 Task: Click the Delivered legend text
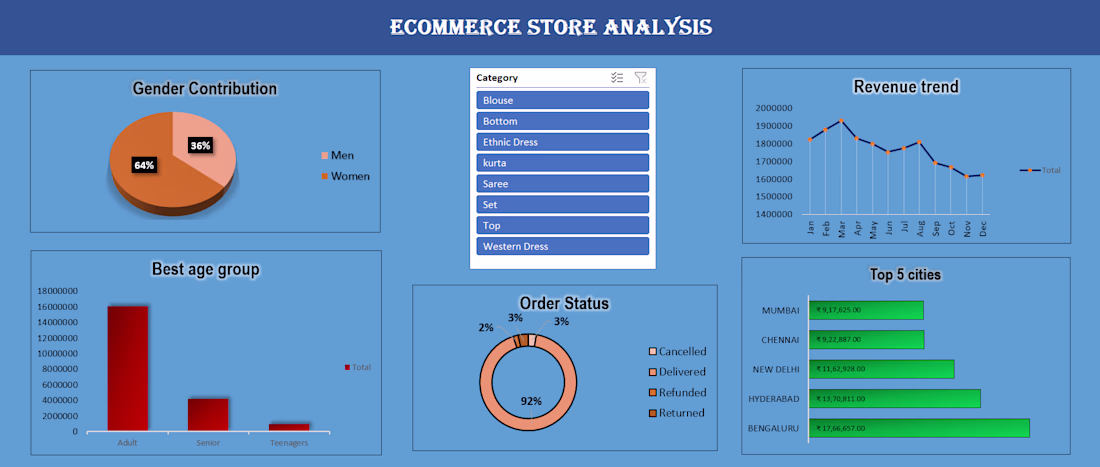click(683, 372)
